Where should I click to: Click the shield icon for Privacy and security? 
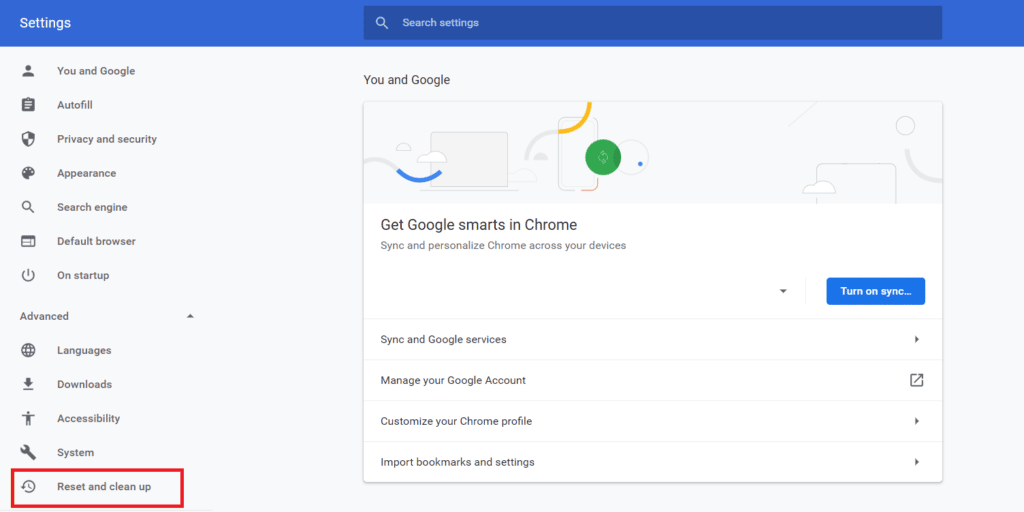[x=28, y=139]
